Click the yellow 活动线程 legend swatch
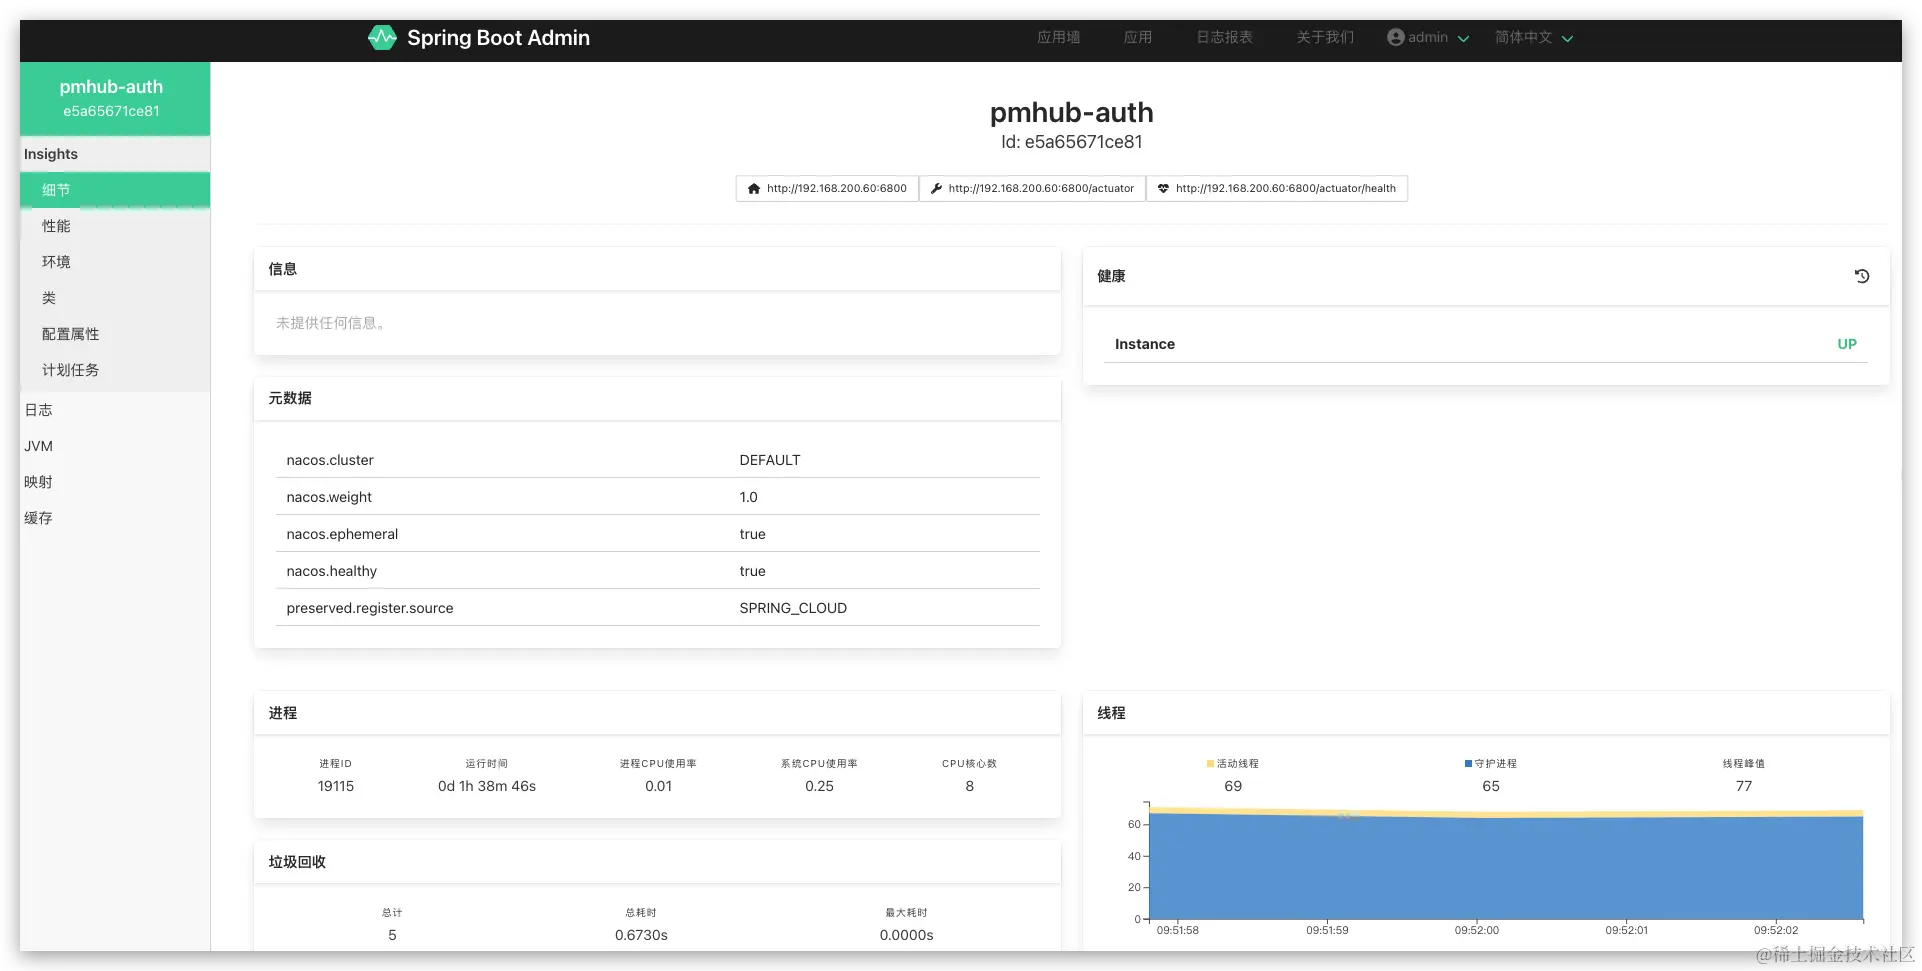This screenshot has width=1922, height=971. tap(1210, 763)
